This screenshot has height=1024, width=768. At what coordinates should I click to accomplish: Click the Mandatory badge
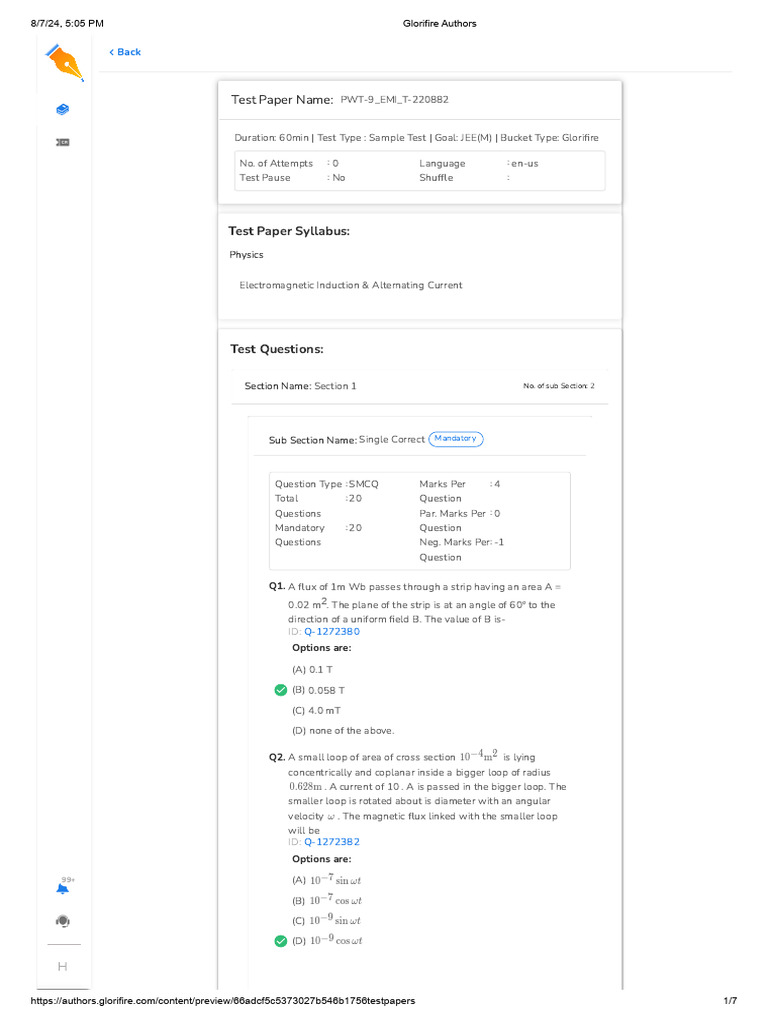click(x=456, y=439)
